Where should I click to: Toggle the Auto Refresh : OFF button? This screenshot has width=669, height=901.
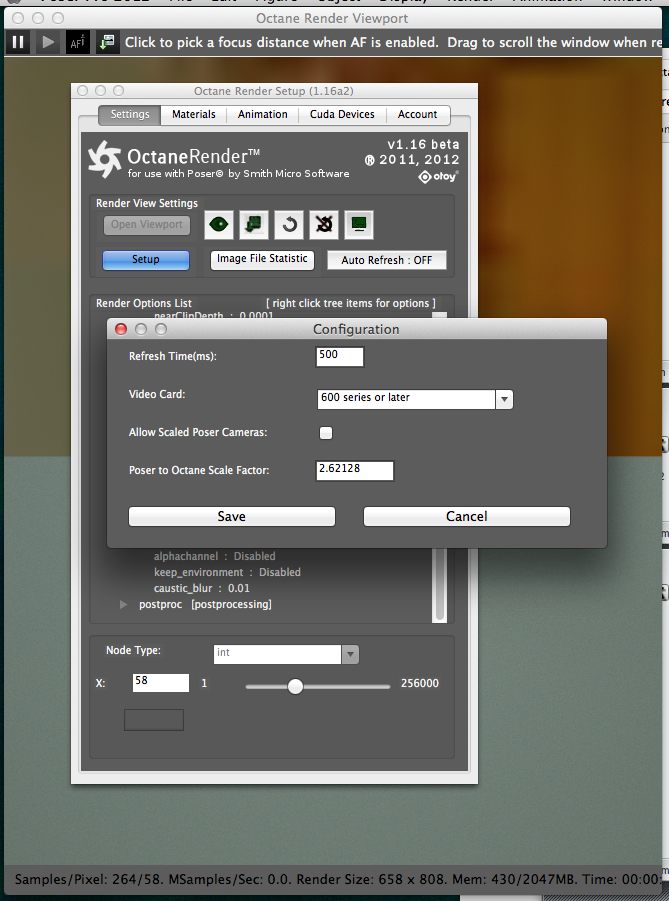pos(387,260)
